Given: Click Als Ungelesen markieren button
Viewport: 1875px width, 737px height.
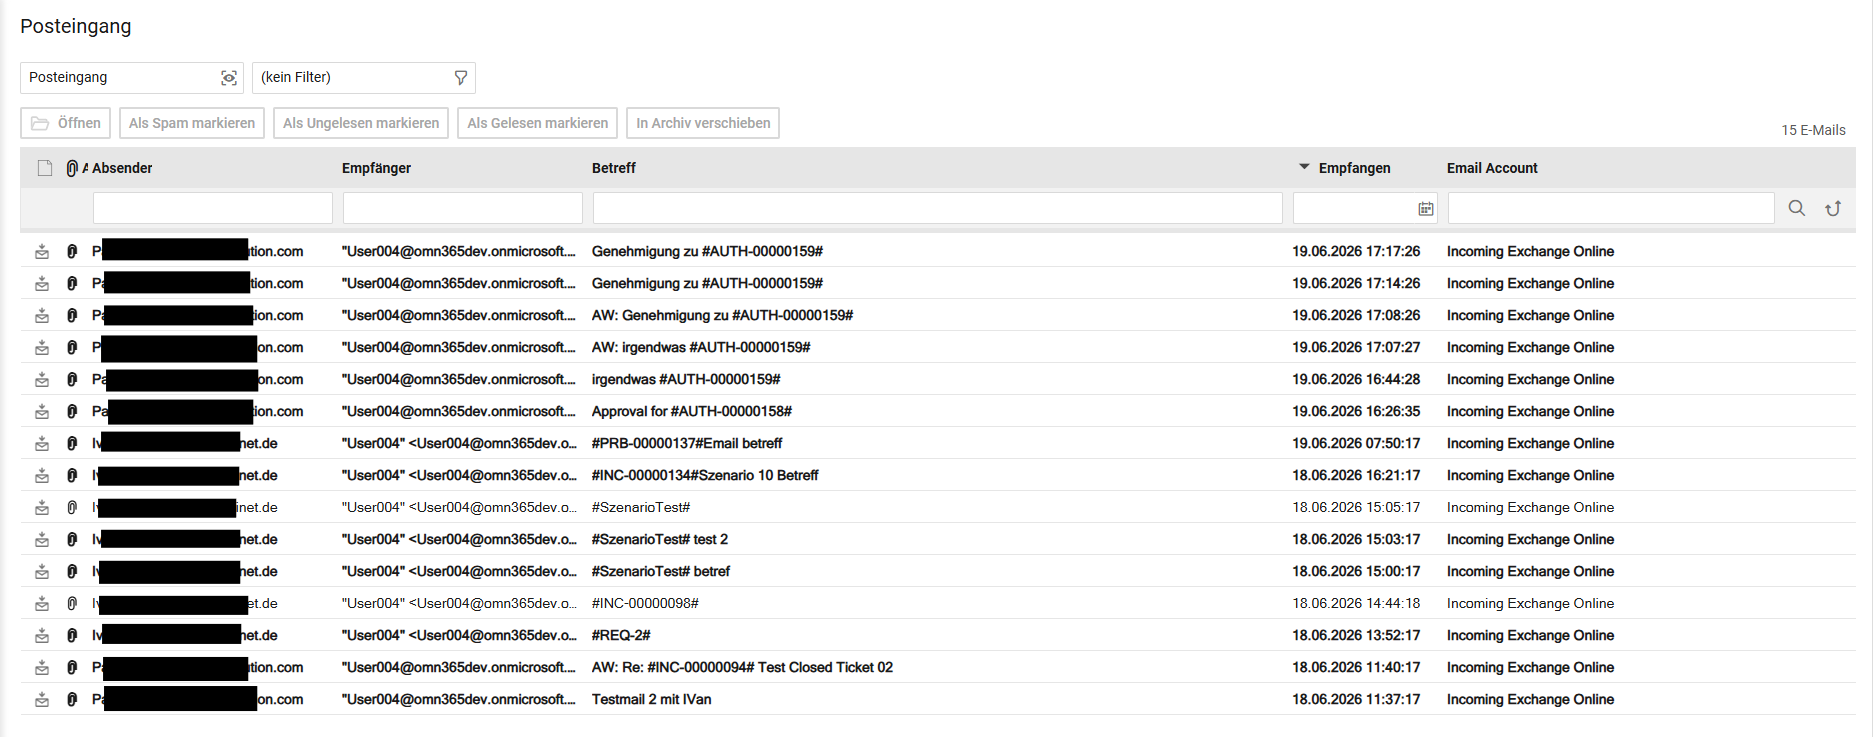Looking at the screenshot, I should point(361,123).
